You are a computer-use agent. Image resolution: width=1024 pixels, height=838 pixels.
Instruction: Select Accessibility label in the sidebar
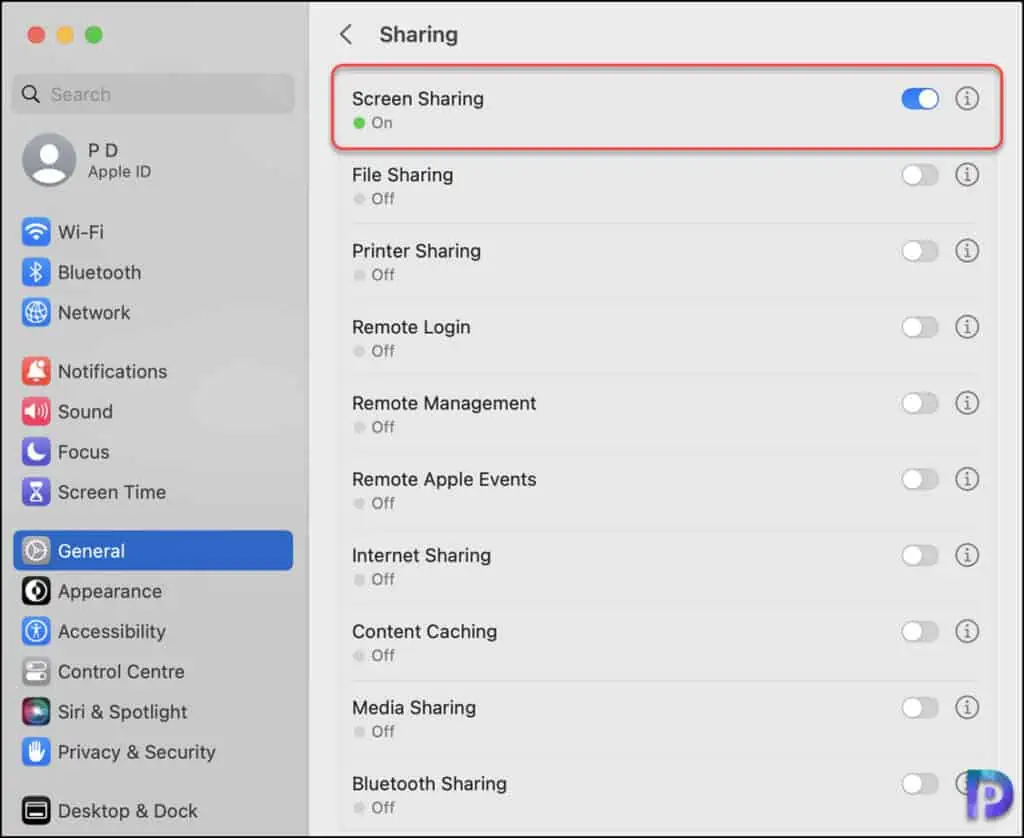point(112,632)
